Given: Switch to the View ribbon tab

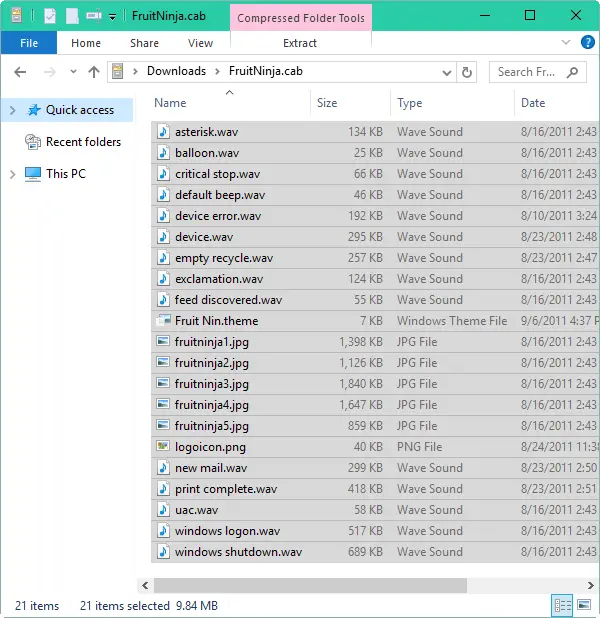Looking at the screenshot, I should point(200,43).
